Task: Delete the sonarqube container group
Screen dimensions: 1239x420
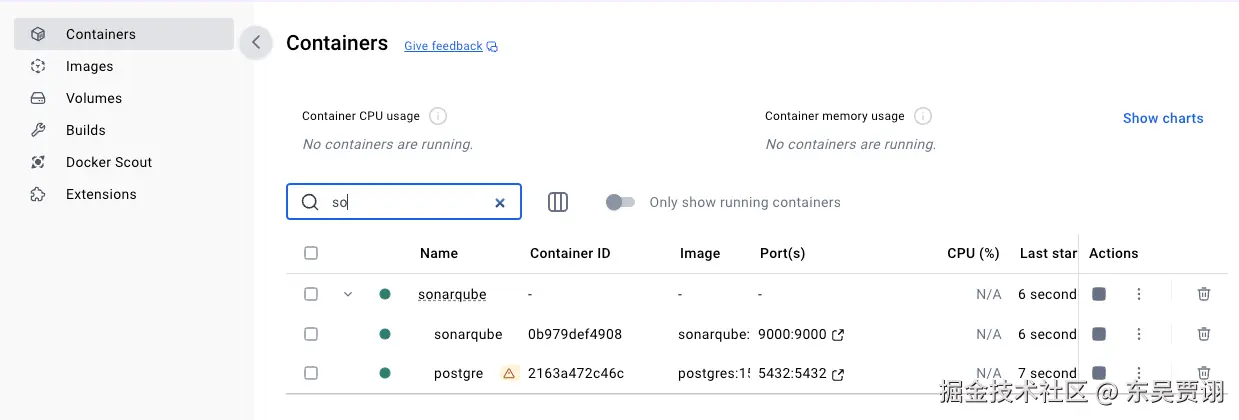Action: [1204, 294]
